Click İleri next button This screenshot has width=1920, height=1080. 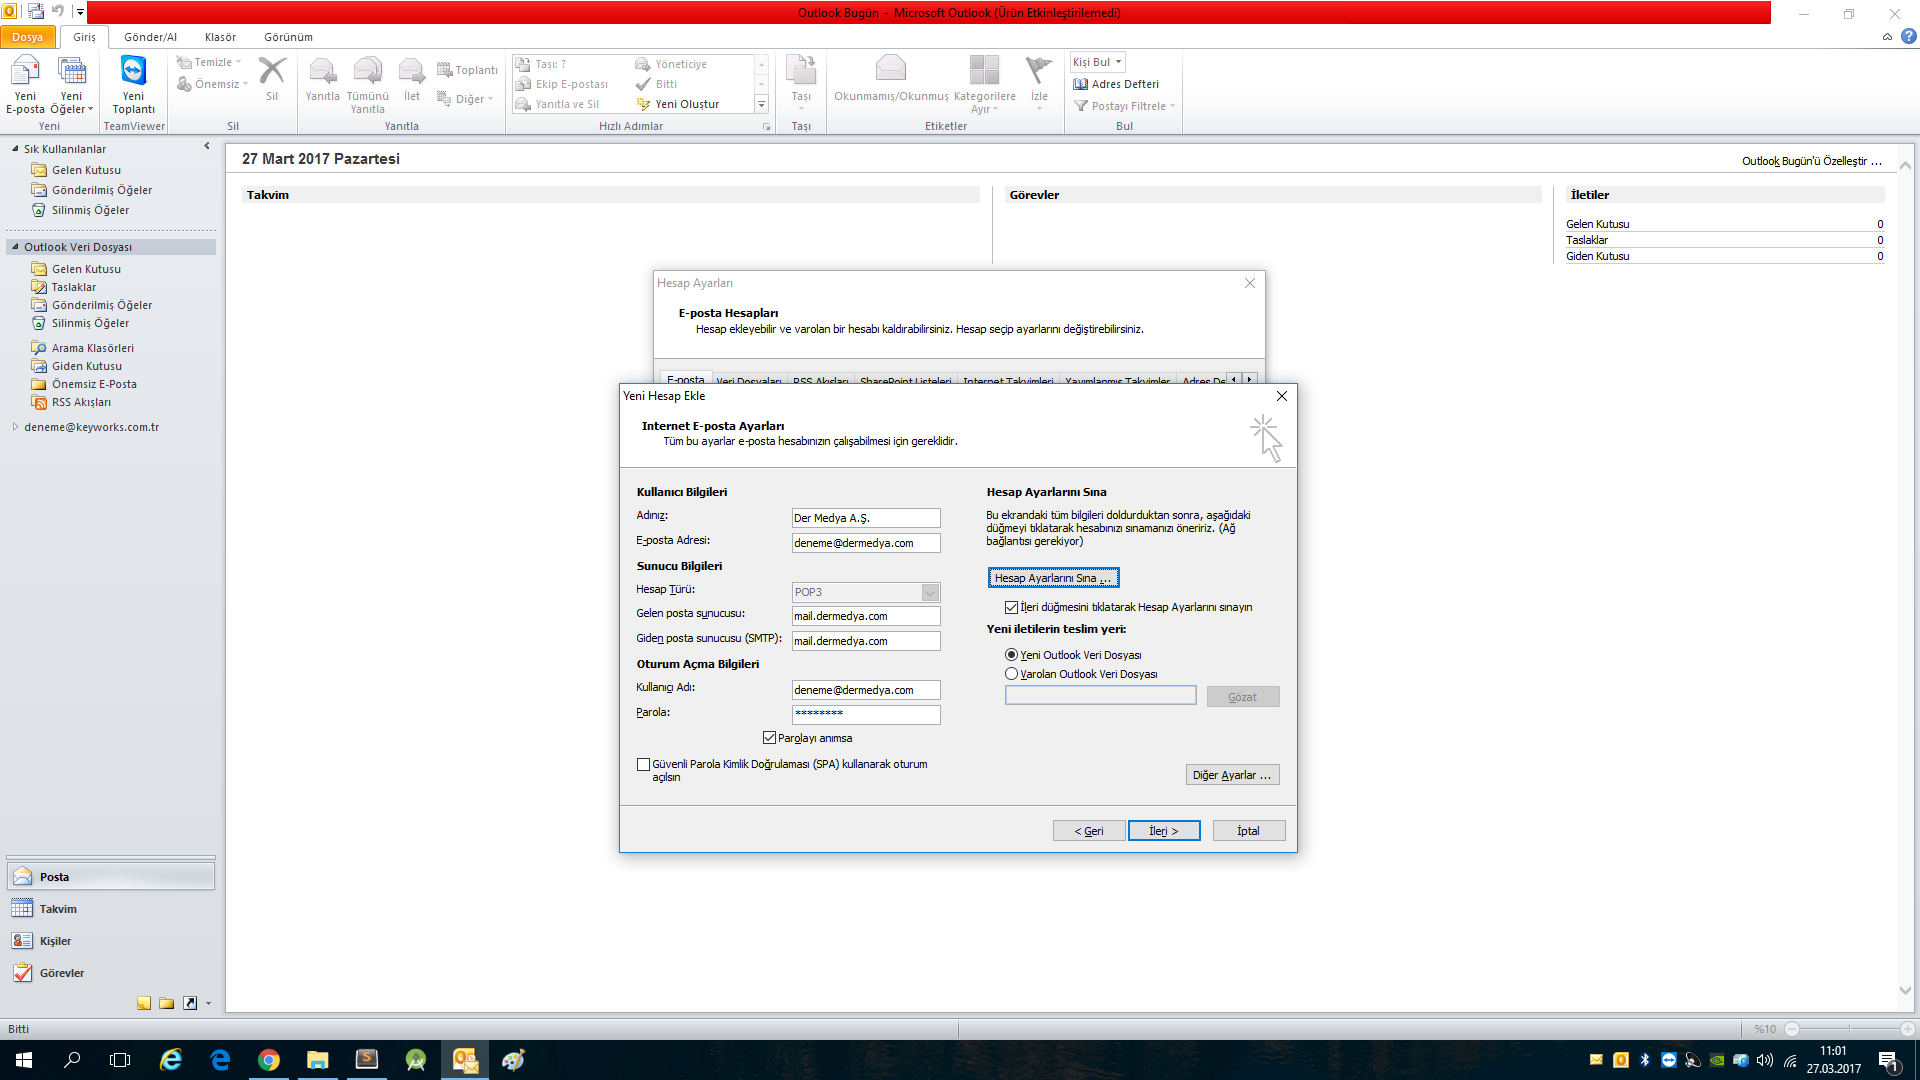(1164, 831)
